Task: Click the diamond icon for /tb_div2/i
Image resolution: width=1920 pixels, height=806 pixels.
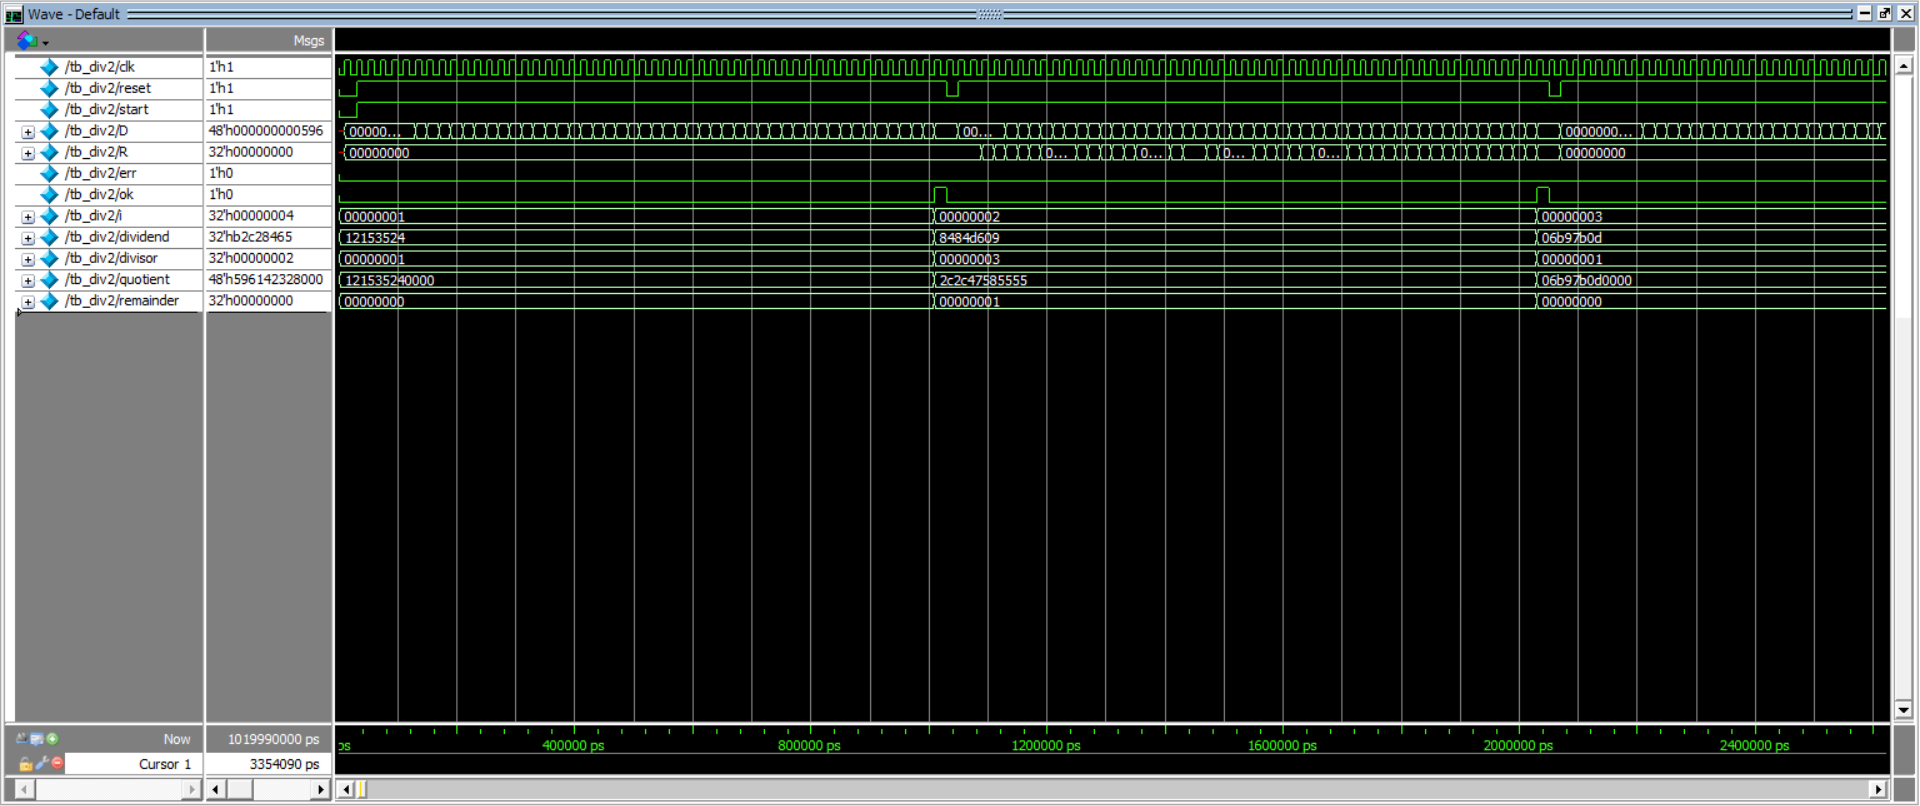Action: [49, 216]
